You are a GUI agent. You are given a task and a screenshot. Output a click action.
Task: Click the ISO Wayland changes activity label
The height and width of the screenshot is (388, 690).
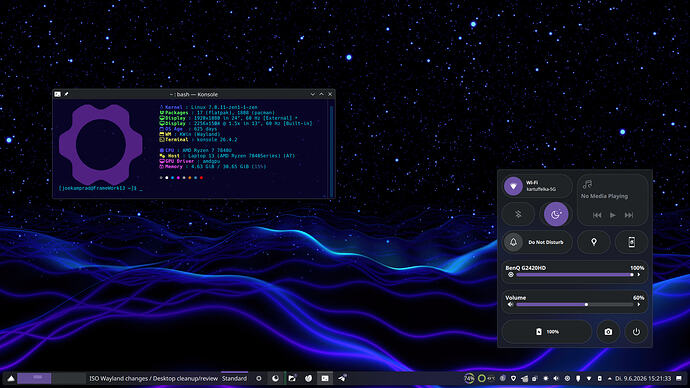[154, 378]
